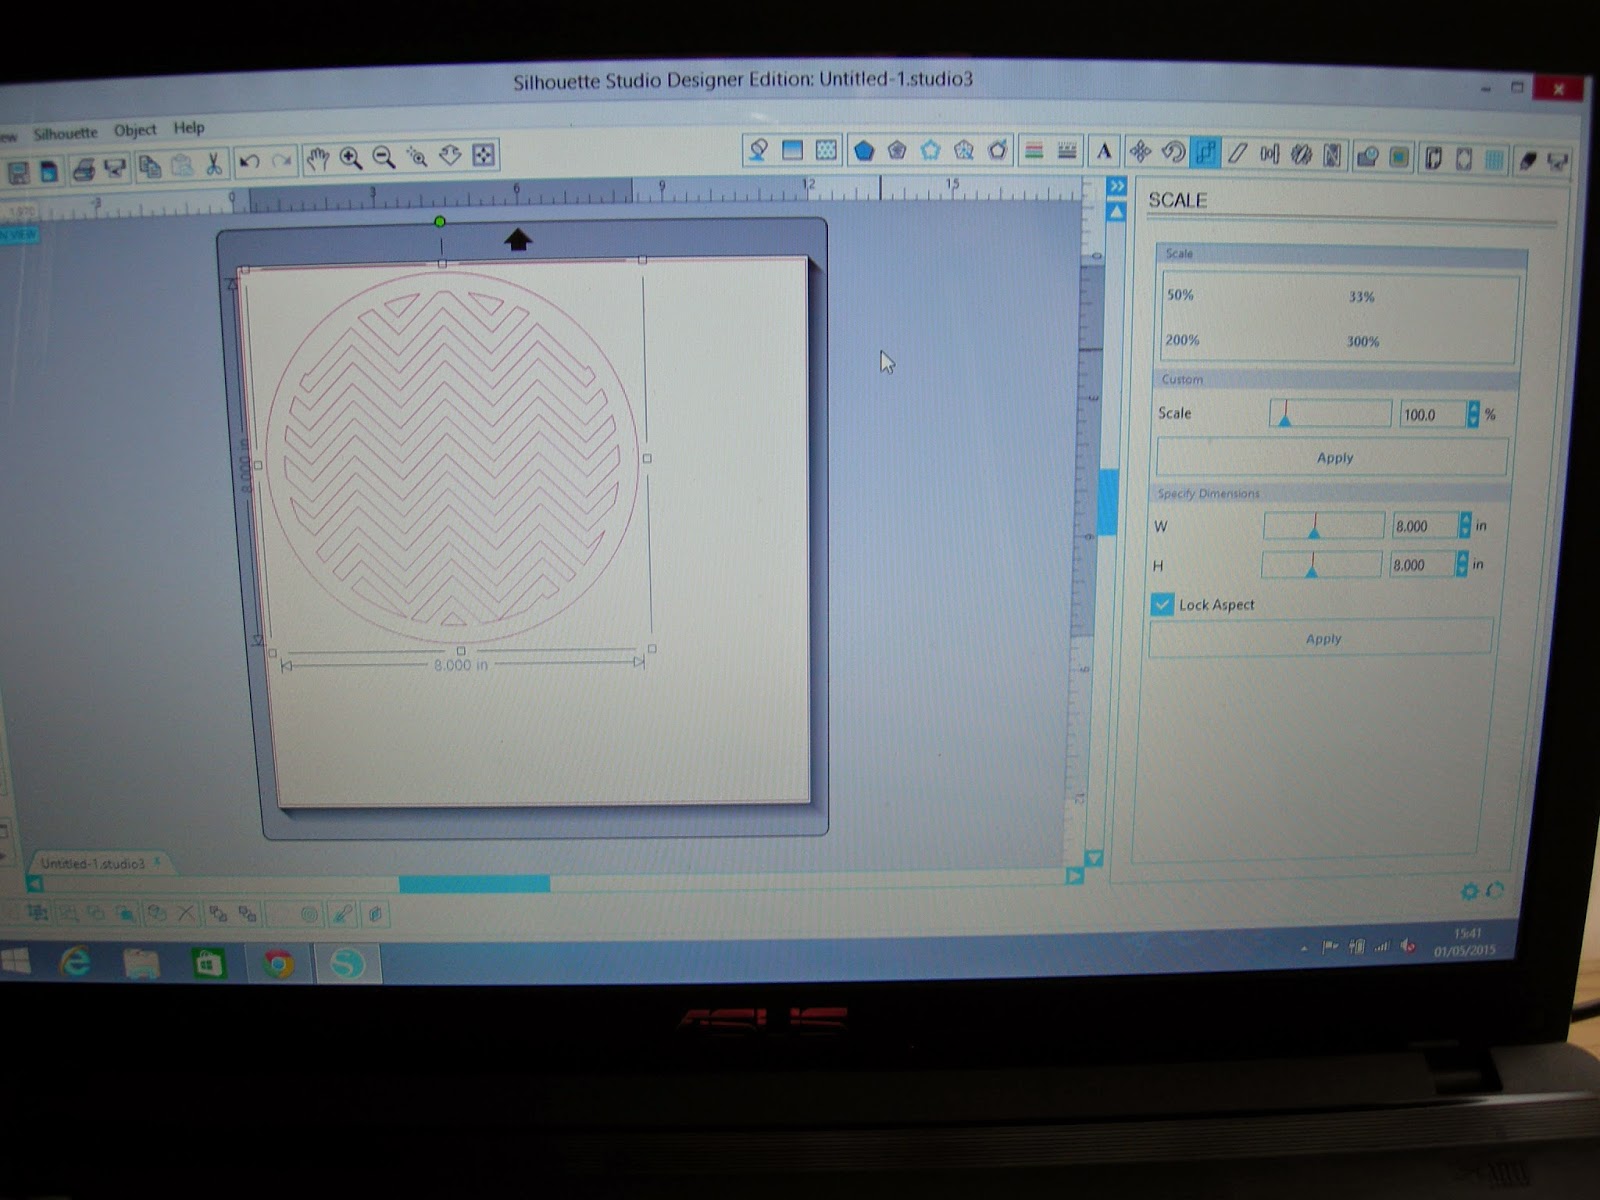Click the vertical scrollbar up arrow

tap(1117, 212)
